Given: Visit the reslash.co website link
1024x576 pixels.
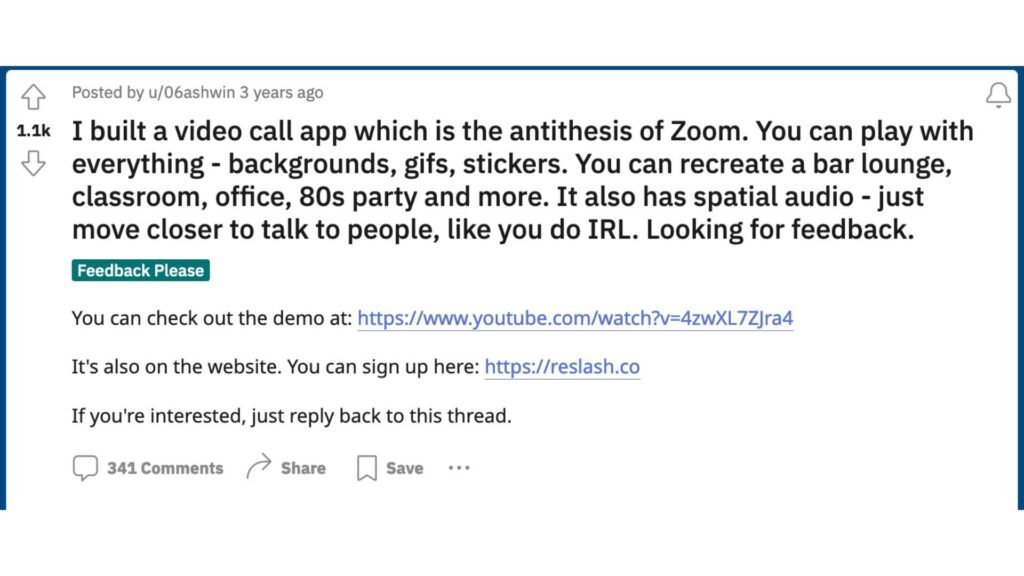Looking at the screenshot, I should coord(562,367).
